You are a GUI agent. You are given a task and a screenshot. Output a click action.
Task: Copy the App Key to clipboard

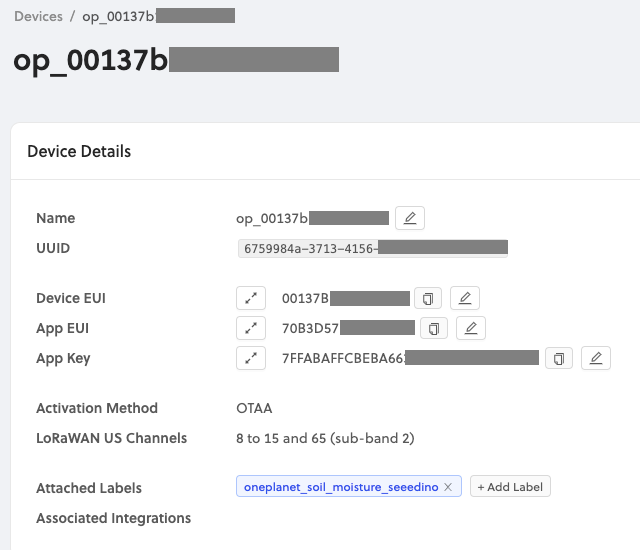pos(559,358)
